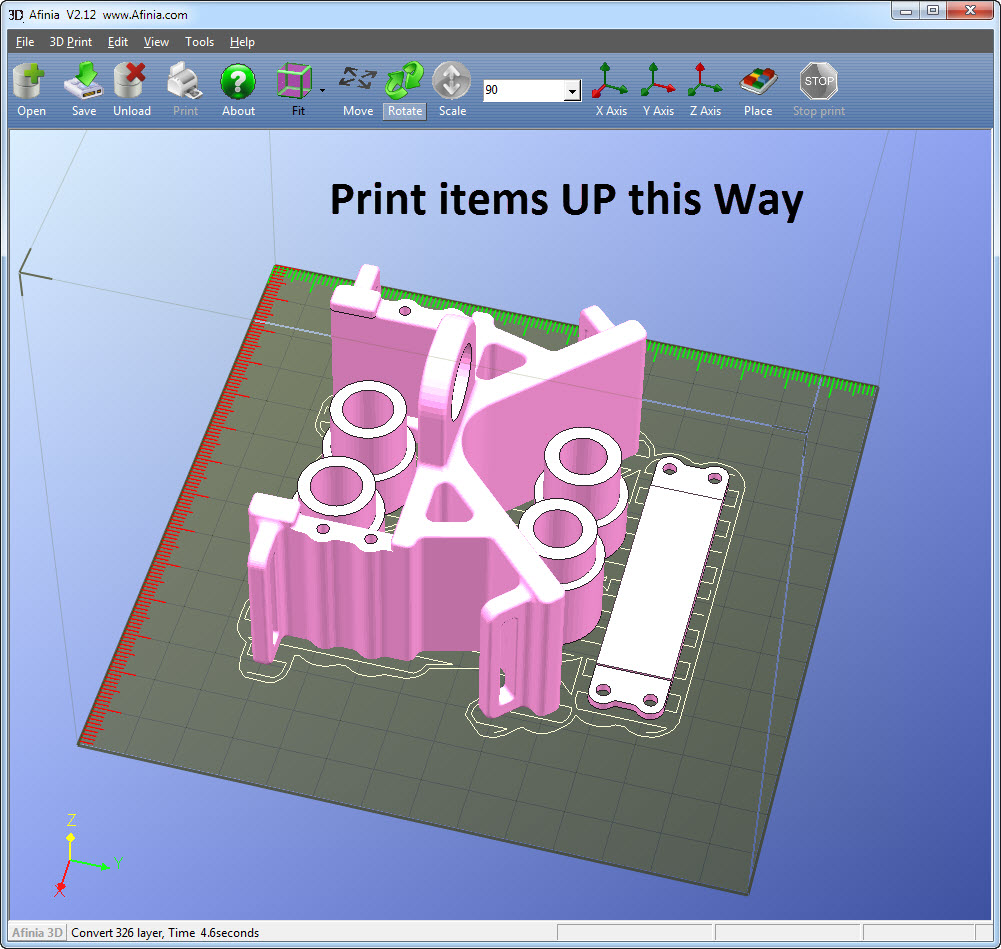Auto Place the models on the platform
This screenshot has width=1001, height=949.
pyautogui.click(x=758, y=89)
